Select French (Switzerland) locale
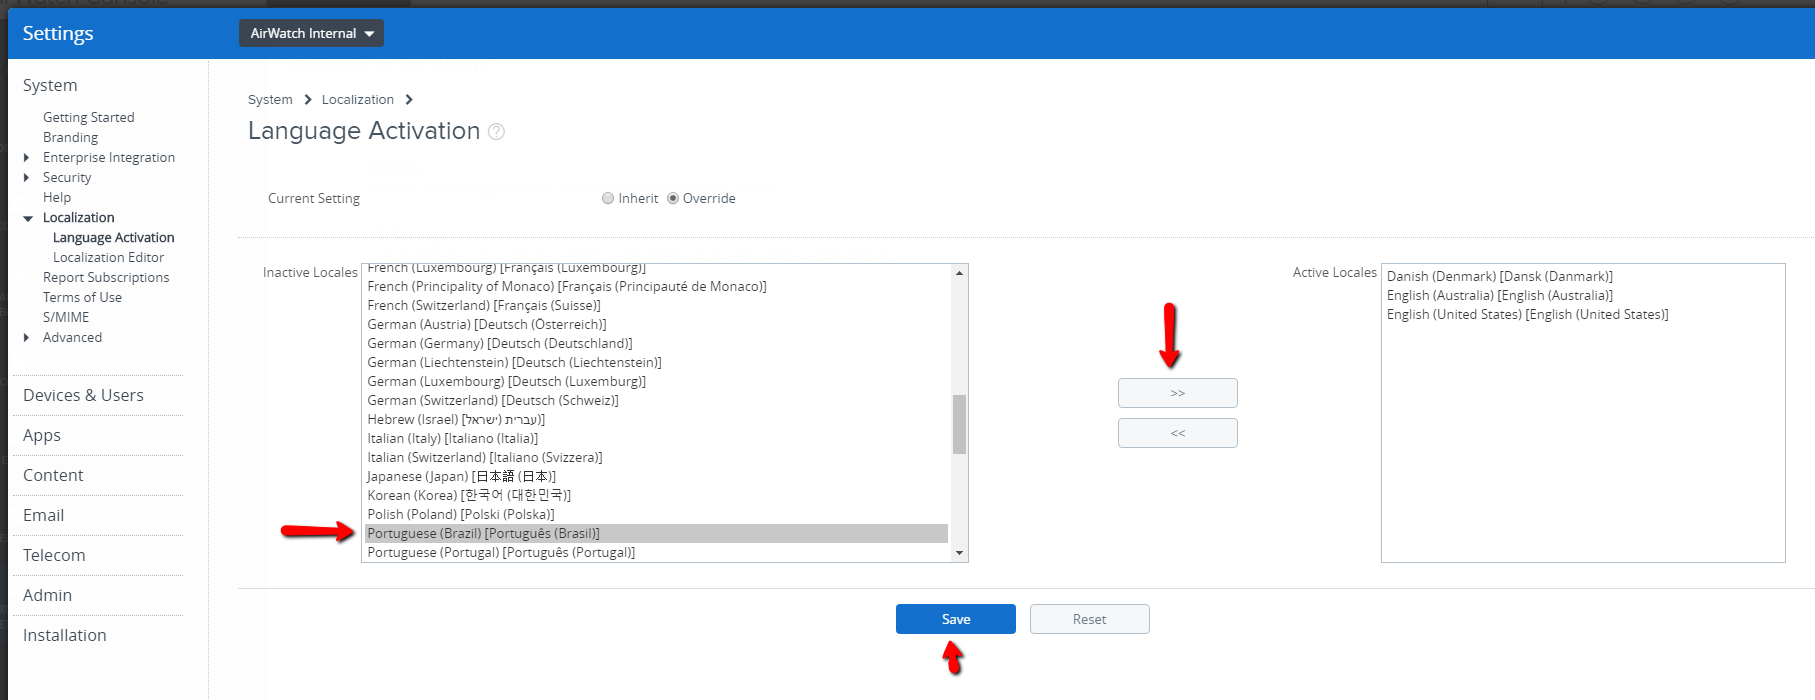This screenshot has height=700, width=1815. 656,305
